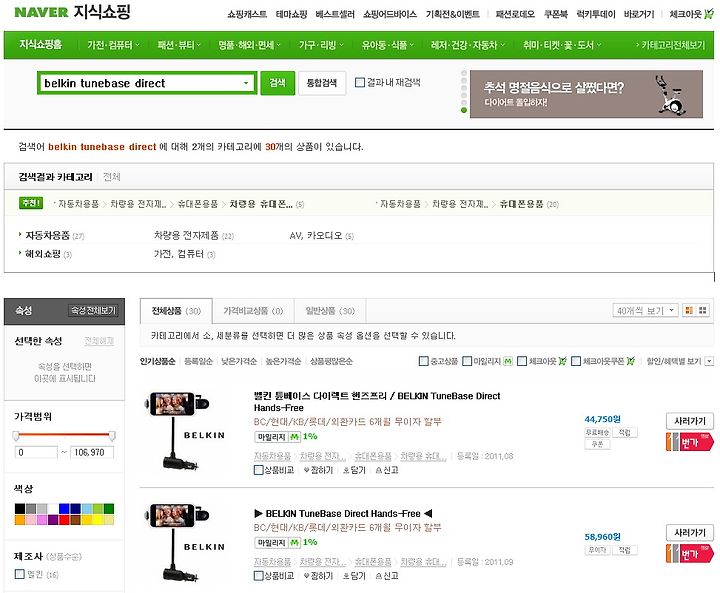Open 40개씩 보기 items-per-page dropdown
The image size is (720, 593).
645,311
